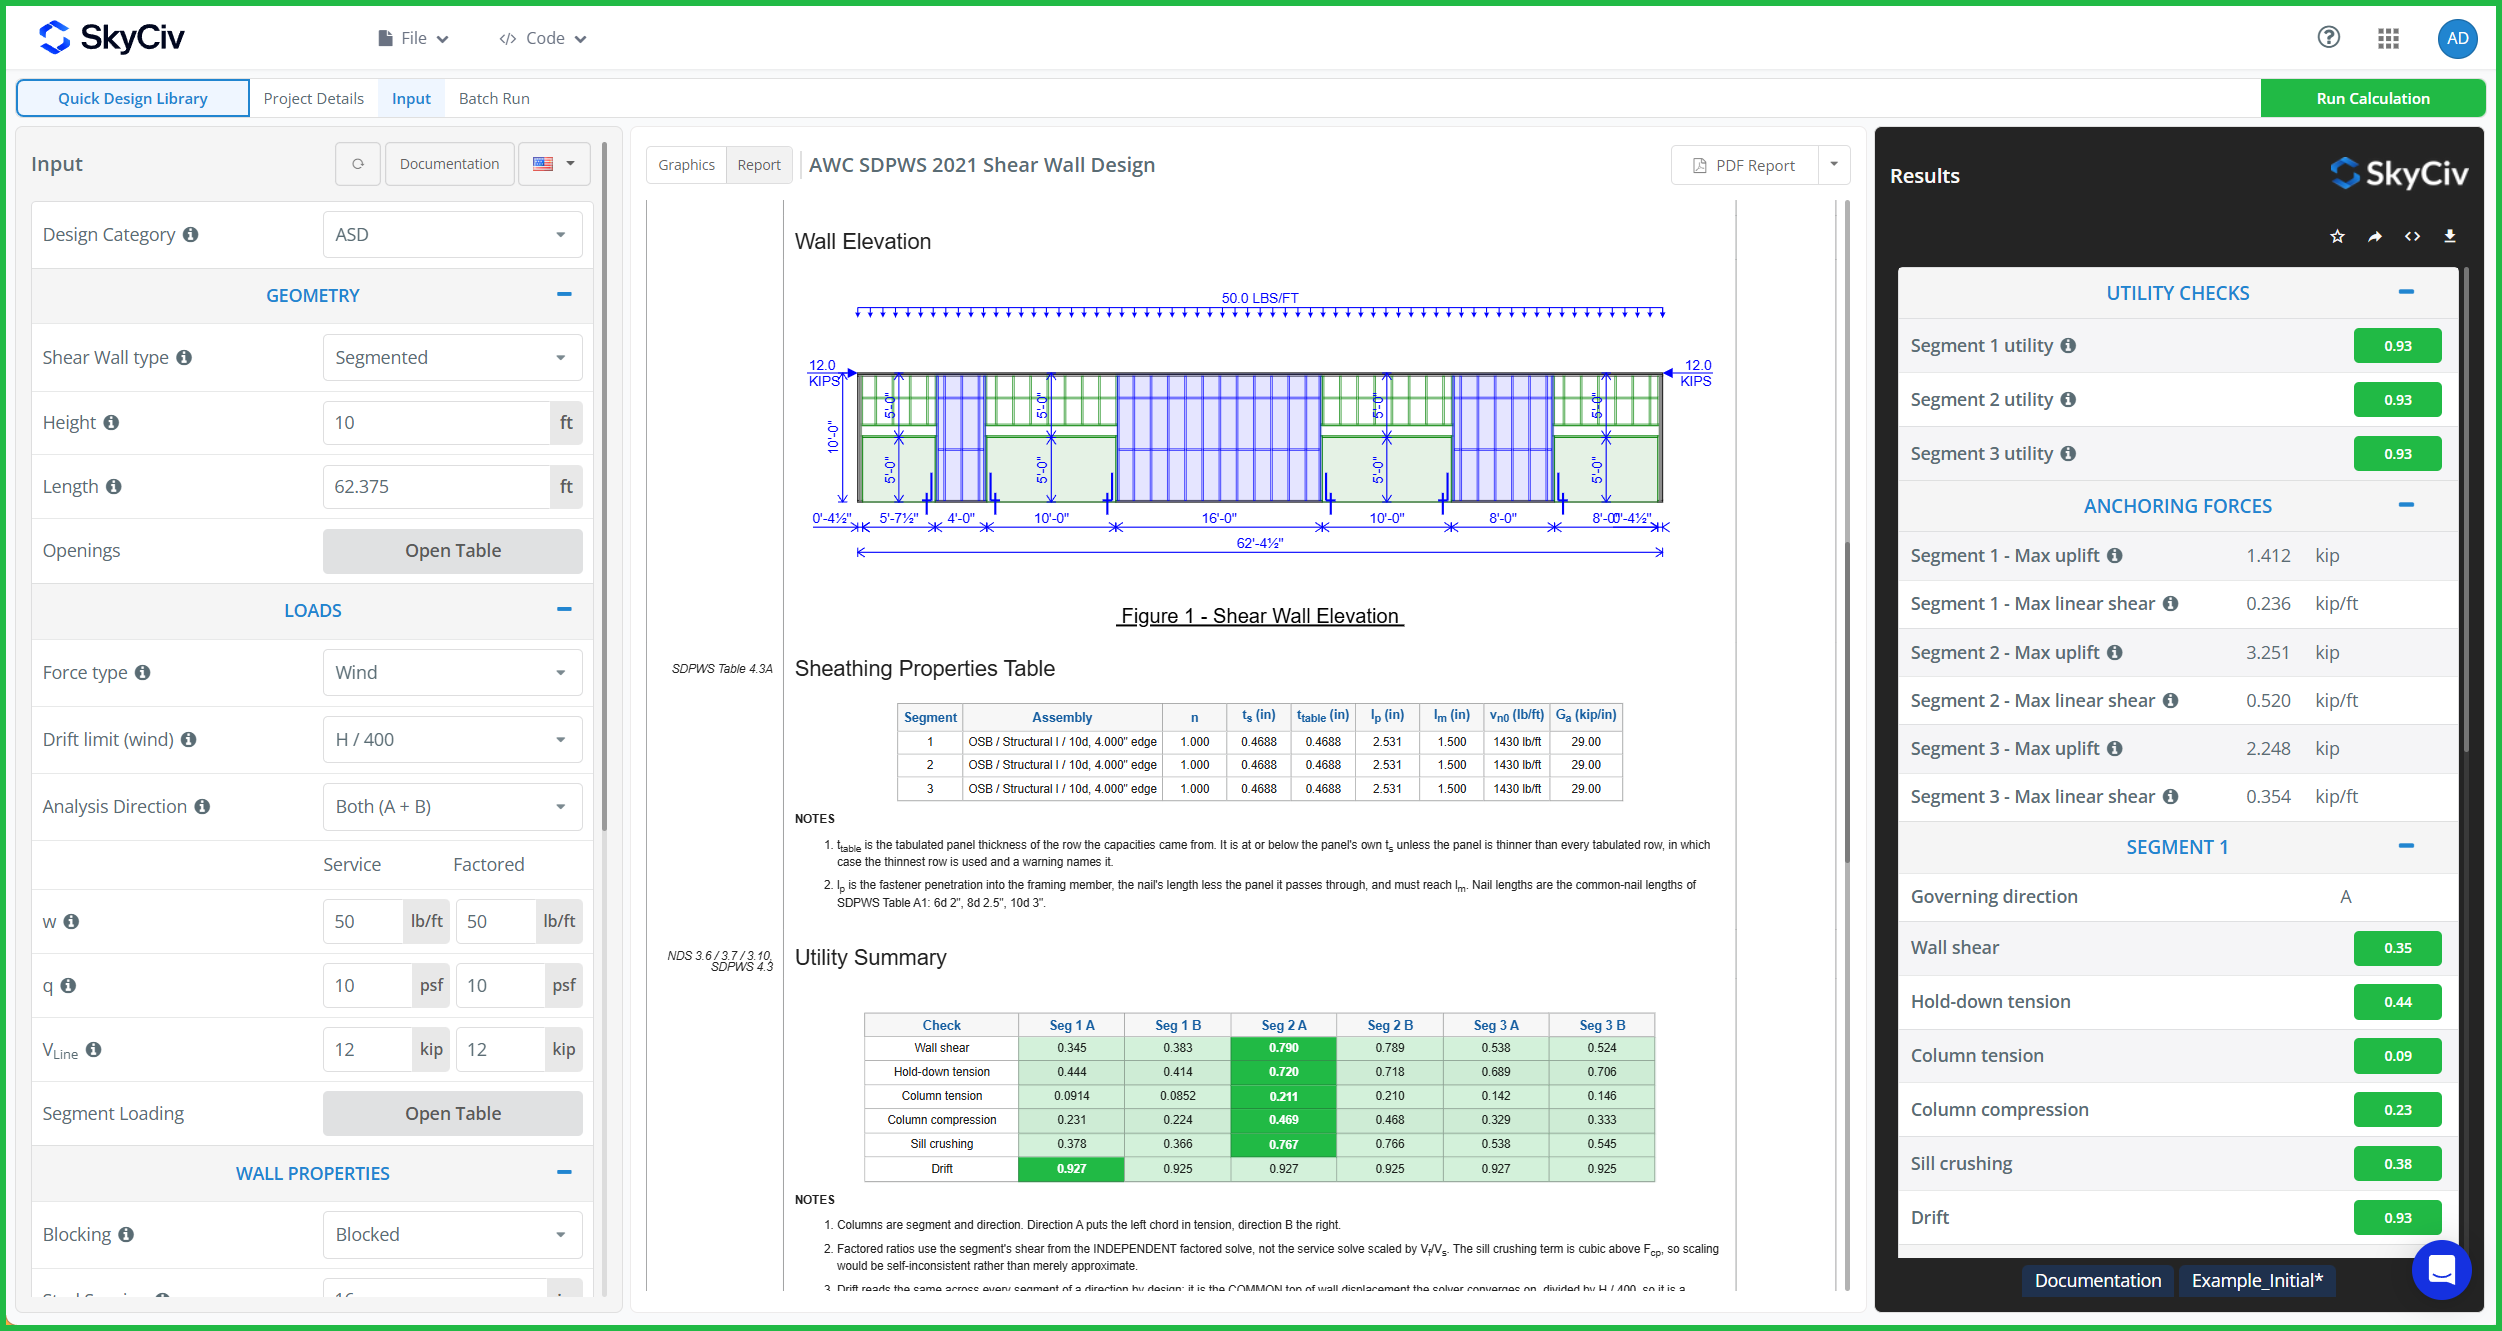2502x1331 pixels.
Task: Switch to the Batch Run tab
Action: pos(494,98)
